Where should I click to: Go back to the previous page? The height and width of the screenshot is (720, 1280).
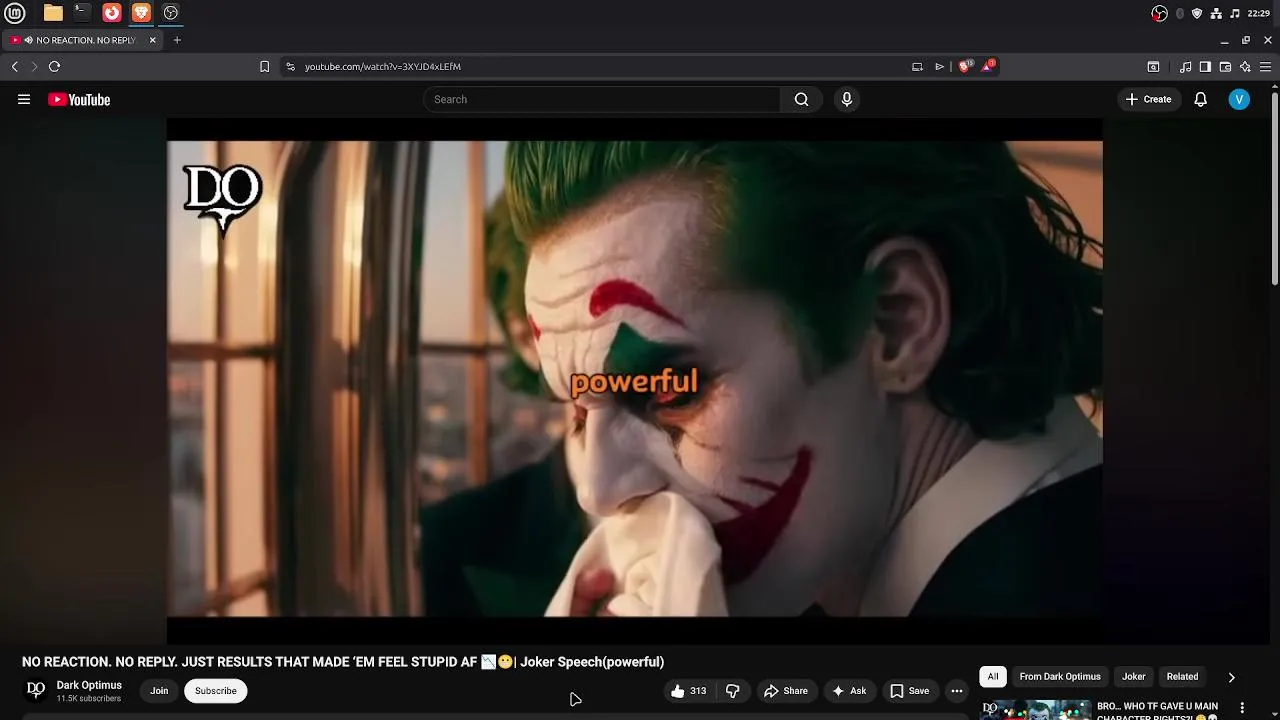(15, 67)
